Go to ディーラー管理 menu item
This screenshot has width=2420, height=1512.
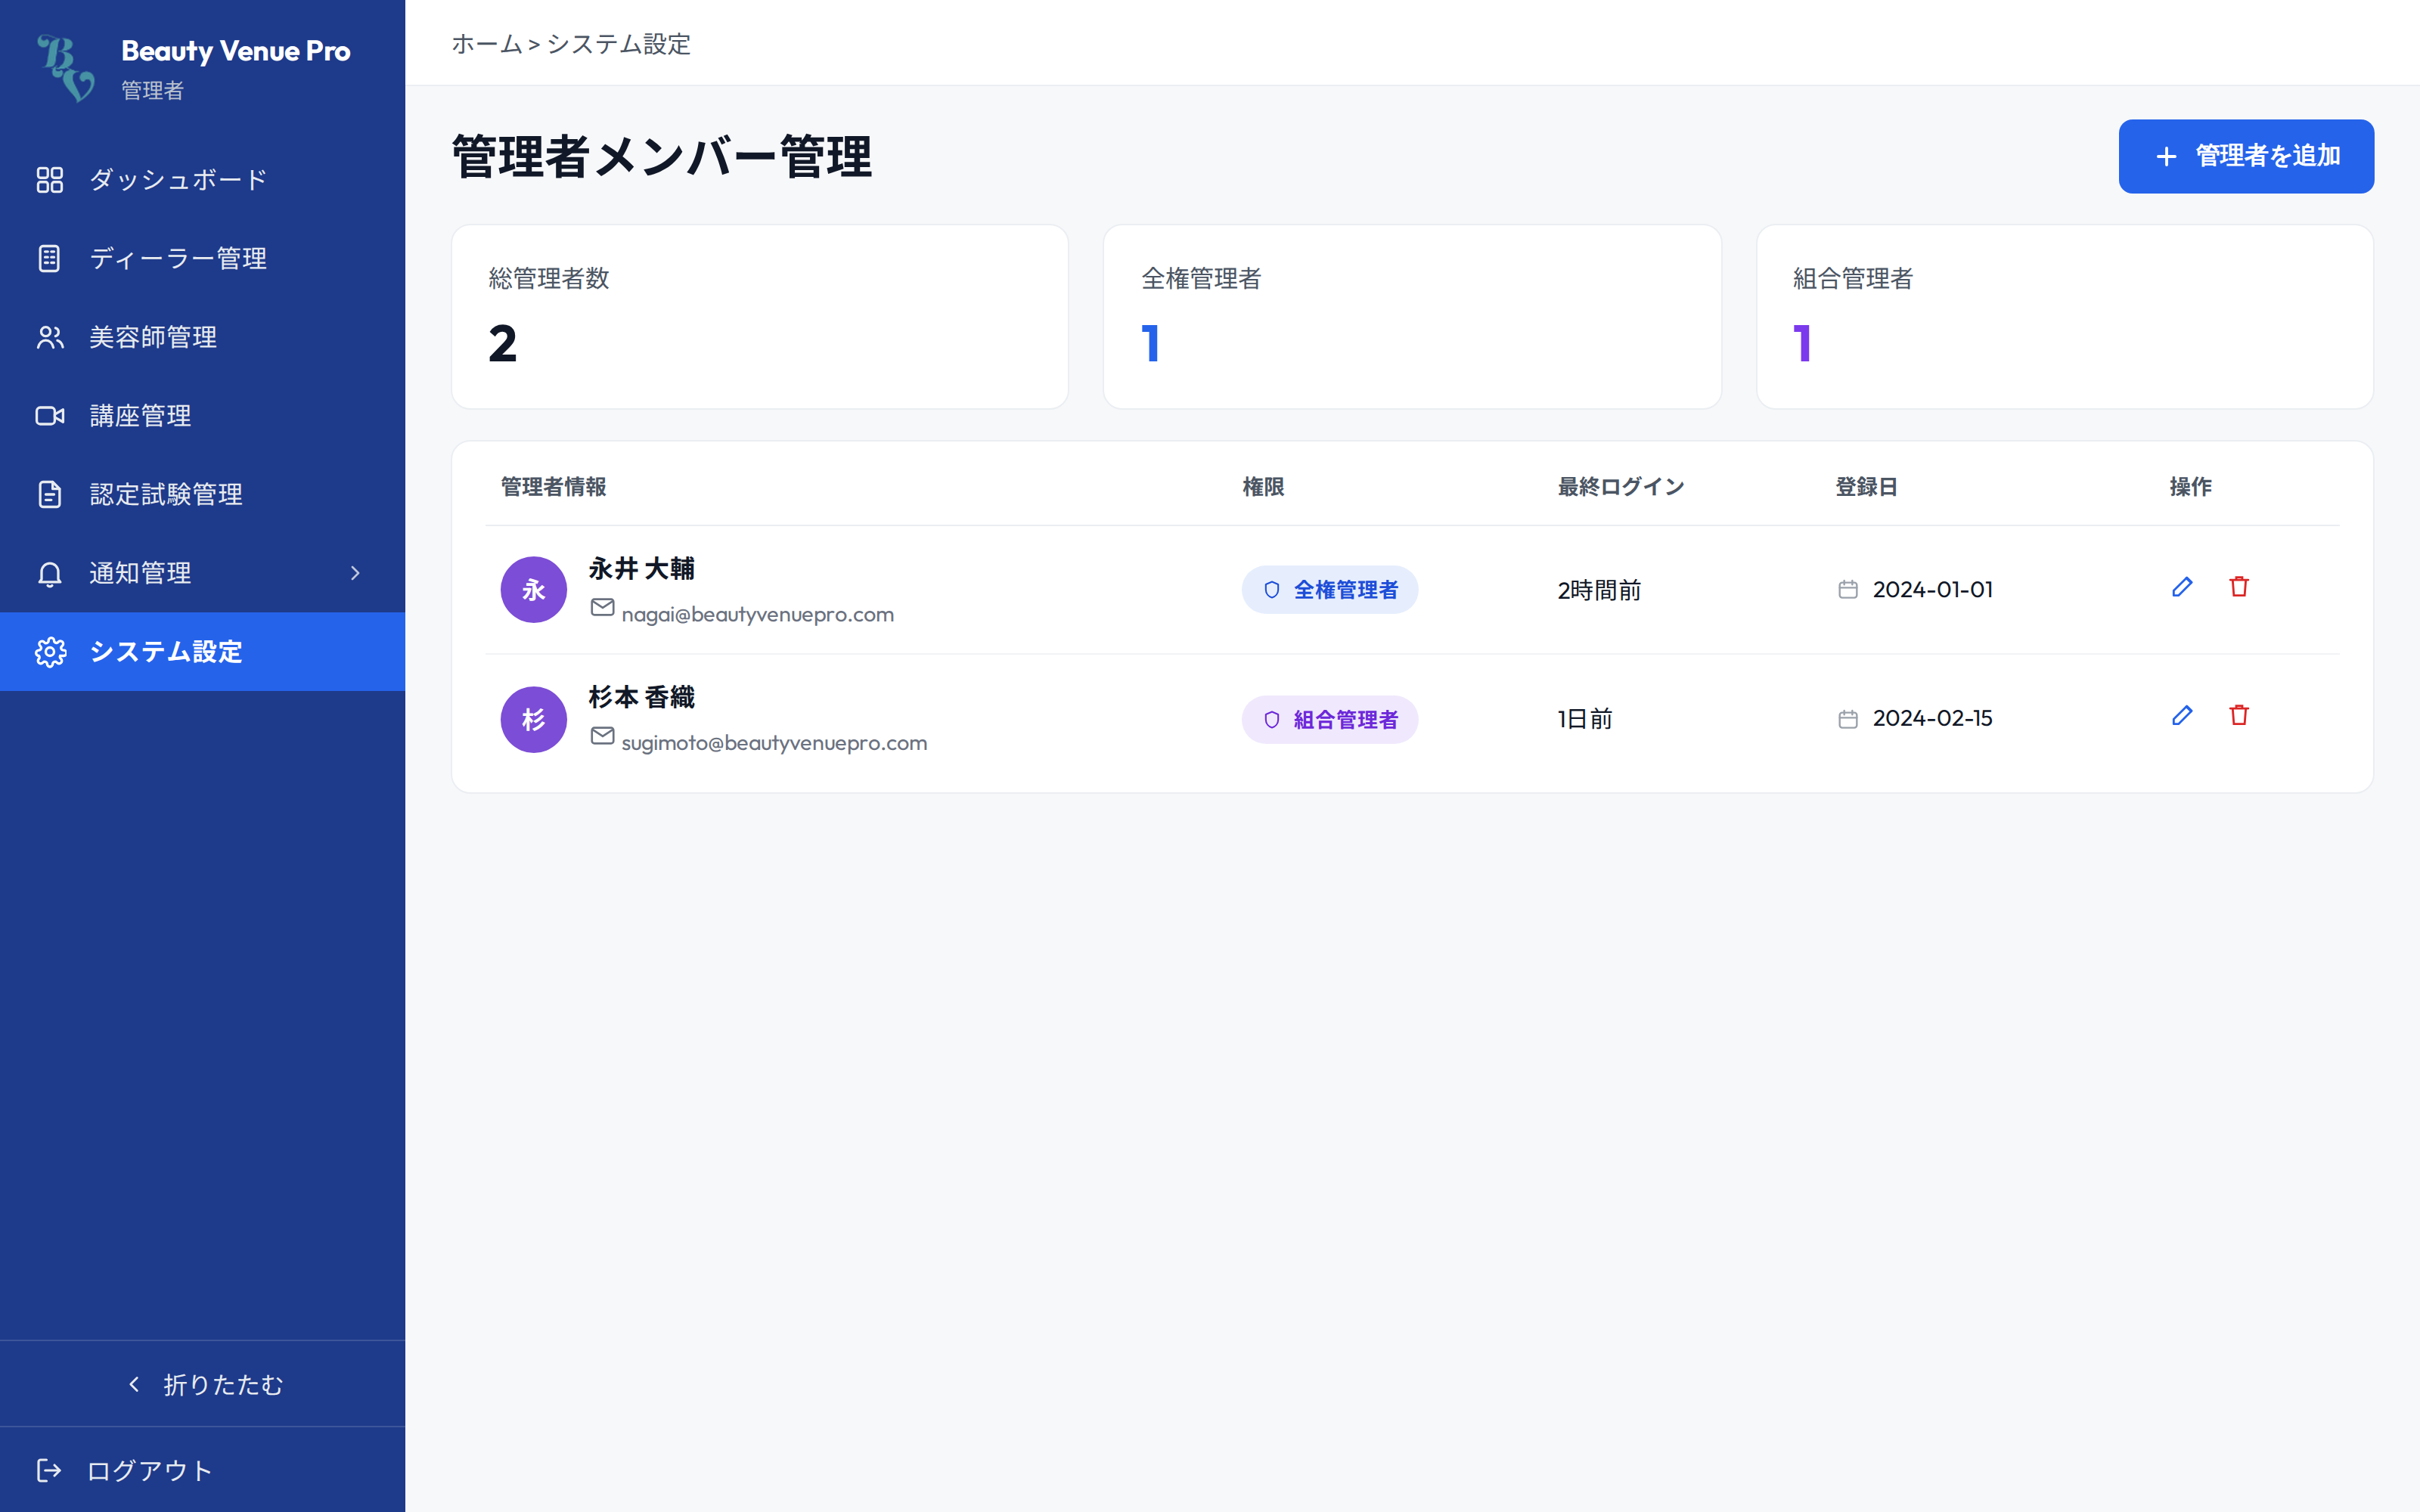click(203, 258)
